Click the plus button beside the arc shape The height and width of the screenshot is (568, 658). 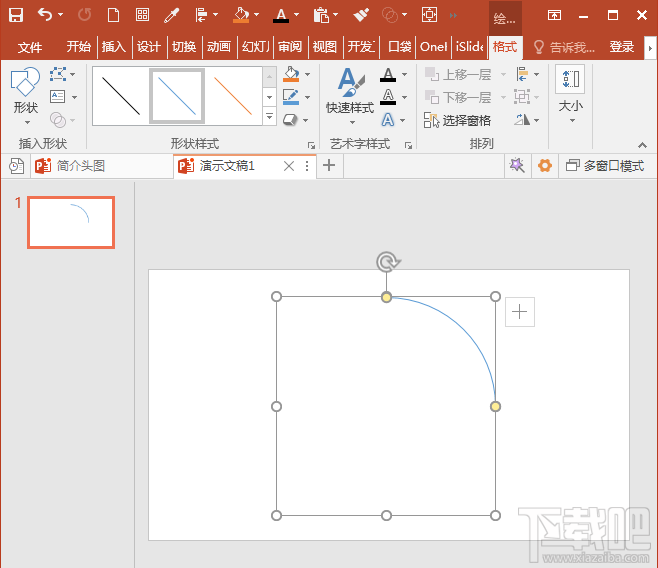(519, 312)
